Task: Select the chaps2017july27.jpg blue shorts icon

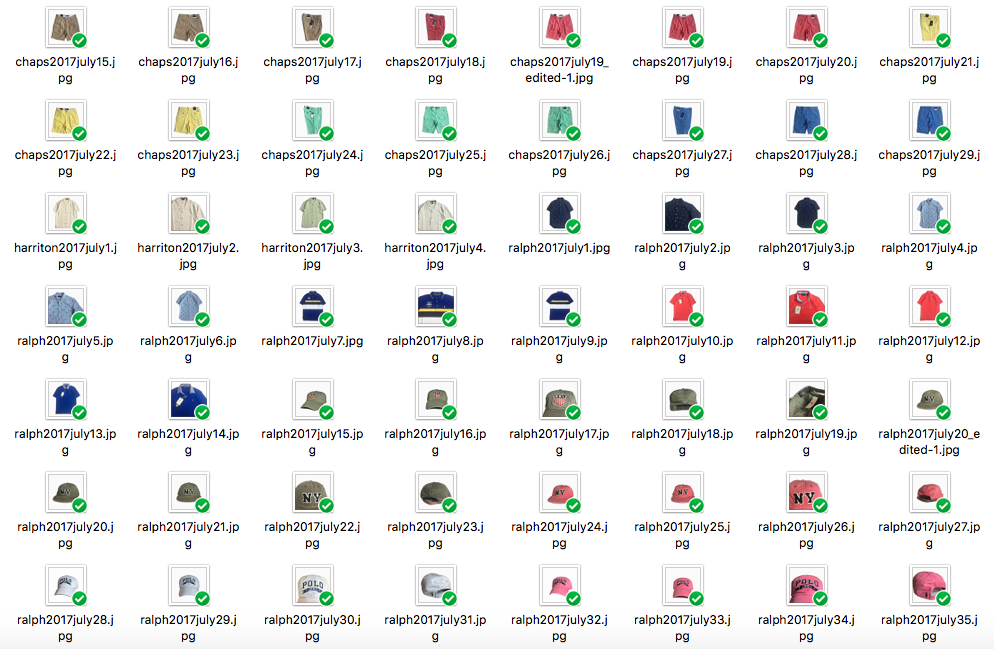Action: click(682, 120)
